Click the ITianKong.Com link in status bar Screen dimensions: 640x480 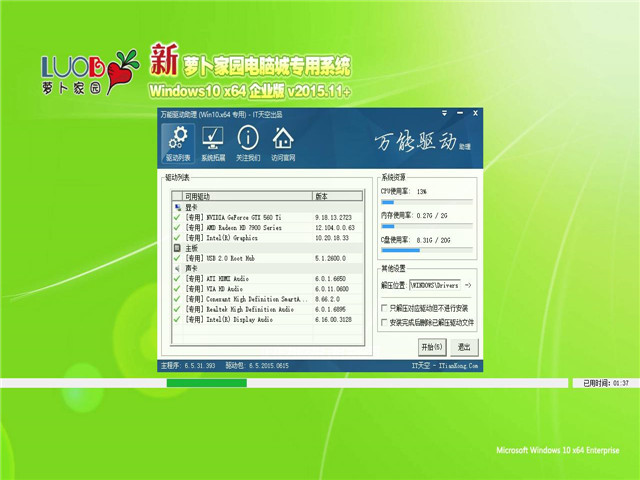click(x=458, y=366)
